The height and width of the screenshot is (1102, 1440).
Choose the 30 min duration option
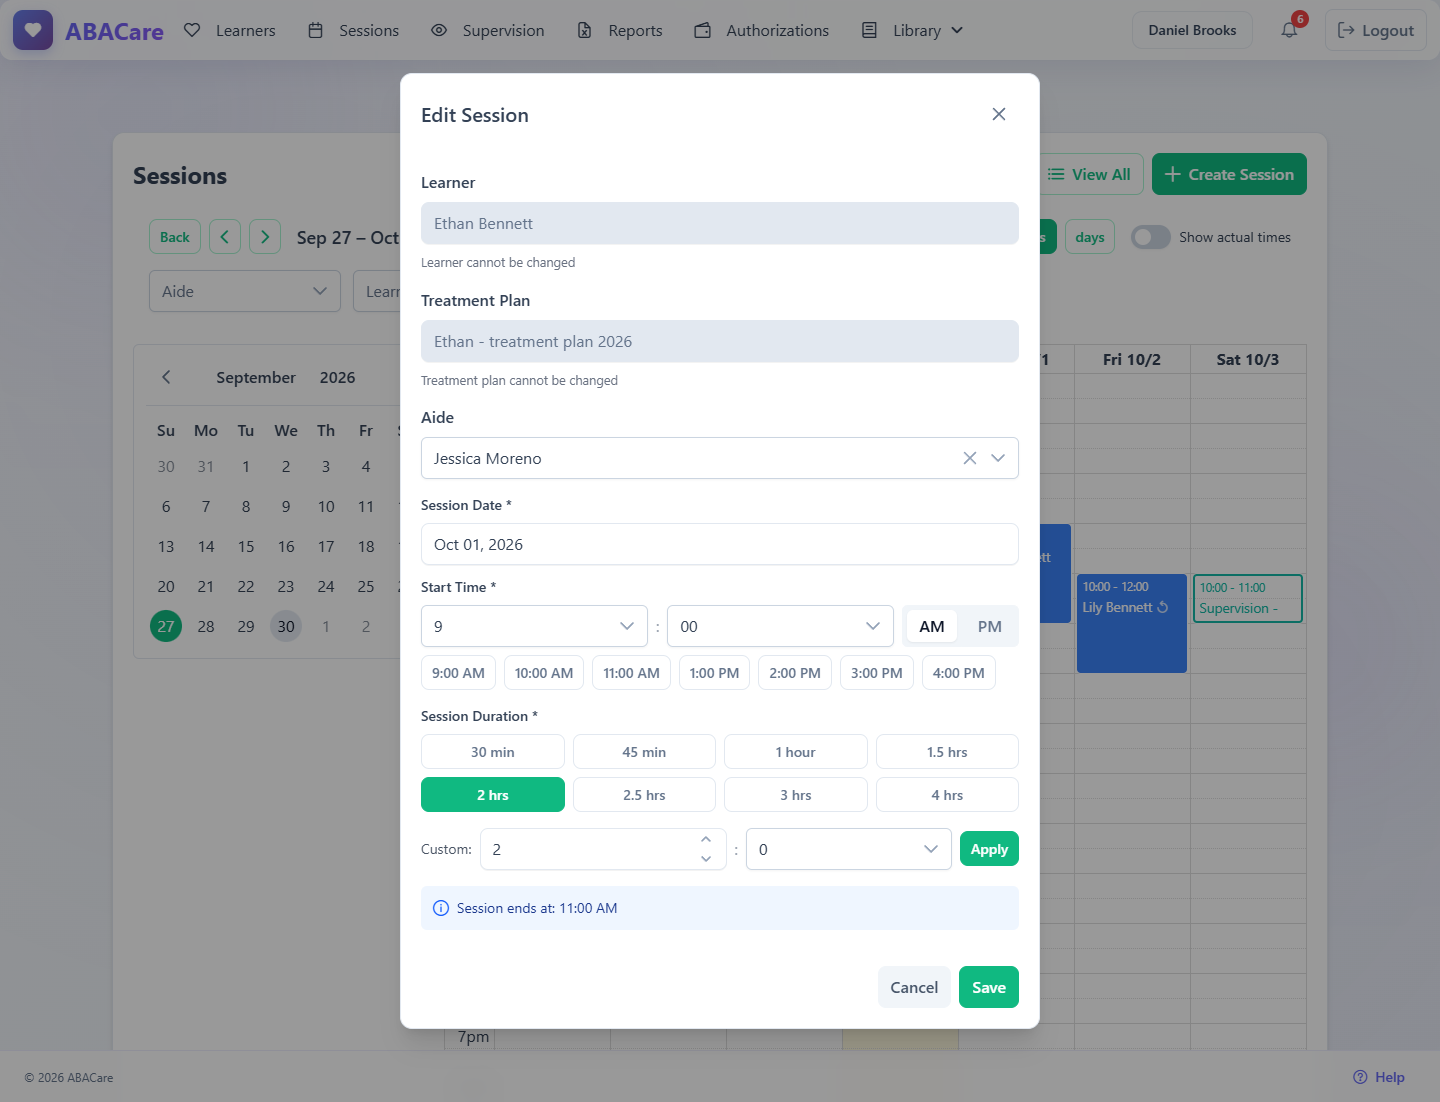pyautogui.click(x=493, y=752)
